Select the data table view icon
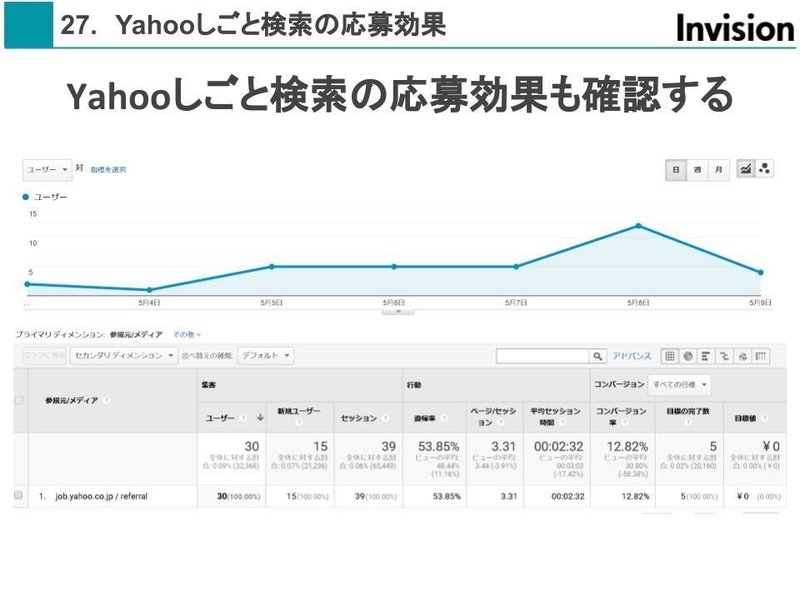The height and width of the screenshot is (600, 800). 670,356
